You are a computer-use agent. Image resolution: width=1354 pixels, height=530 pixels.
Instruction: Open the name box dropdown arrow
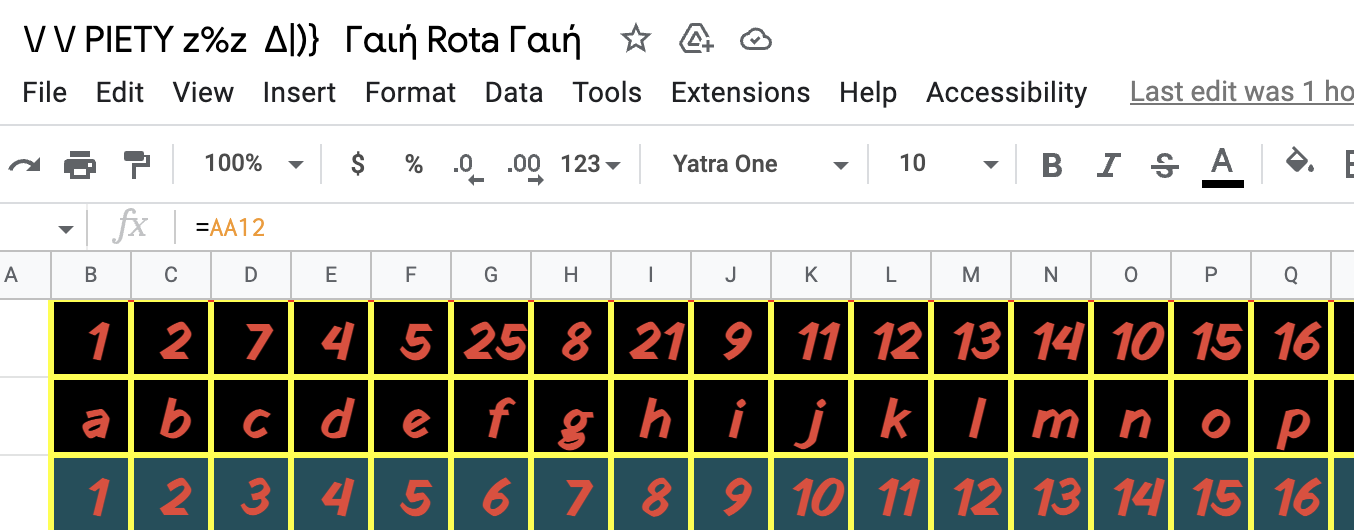[x=66, y=229]
